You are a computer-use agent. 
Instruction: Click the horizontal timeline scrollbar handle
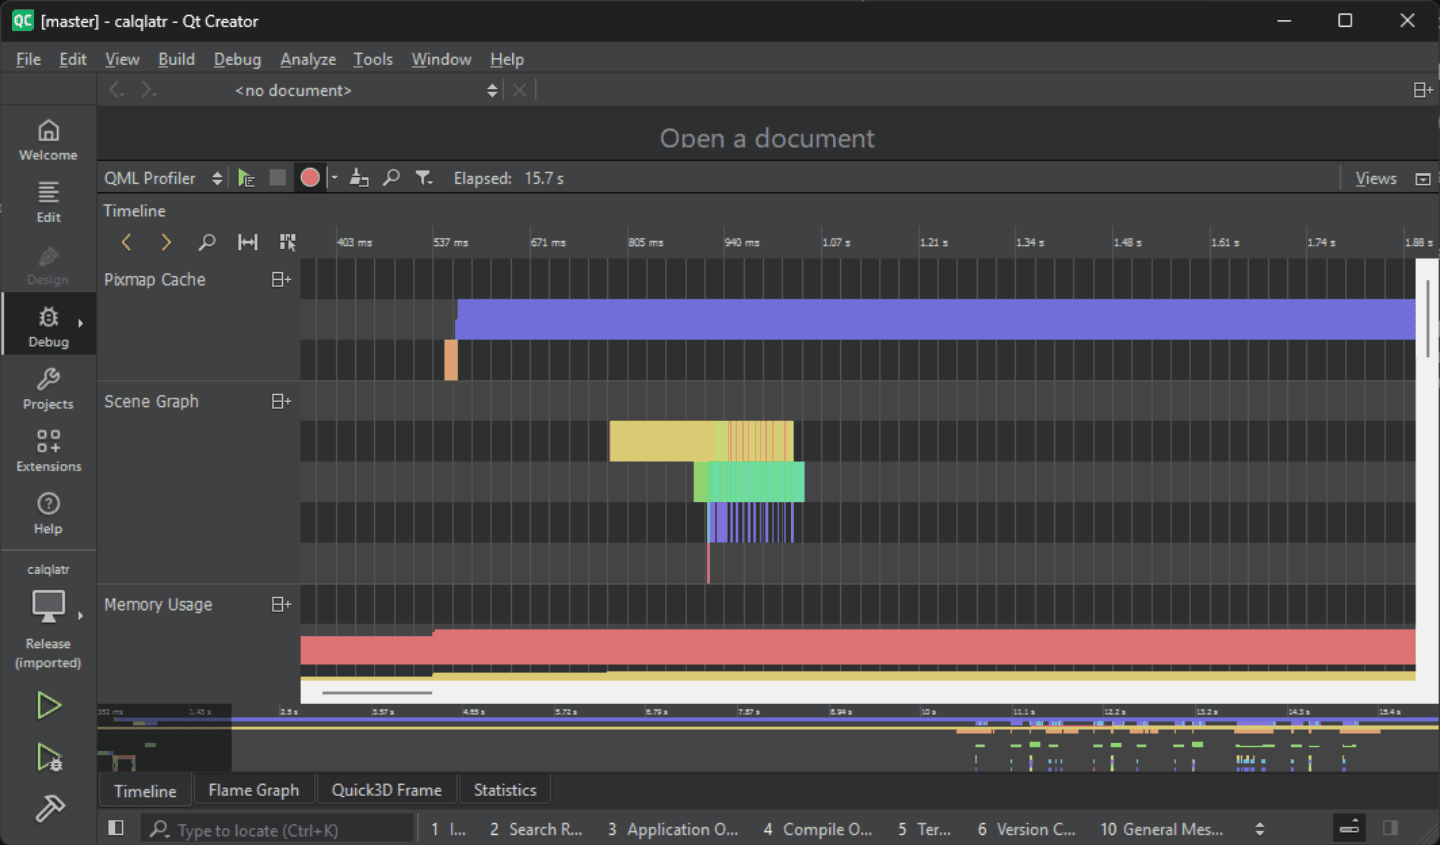coord(377,692)
